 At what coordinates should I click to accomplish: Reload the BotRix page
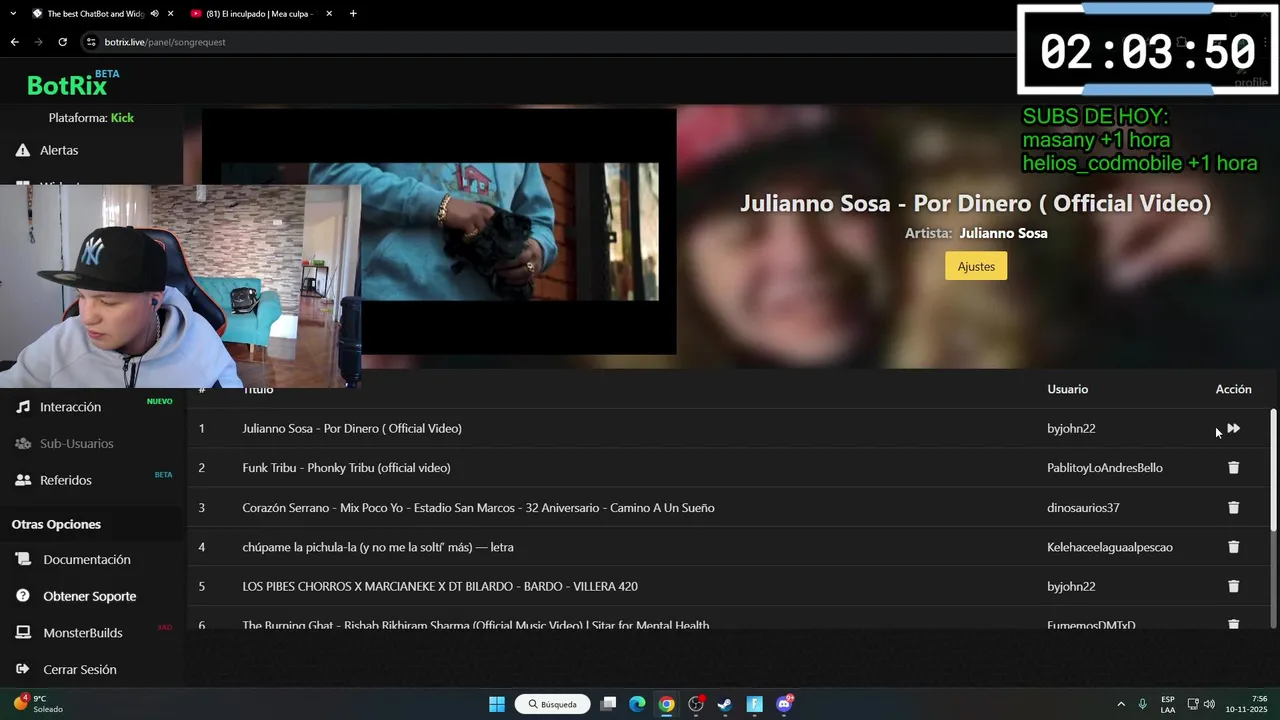62,42
